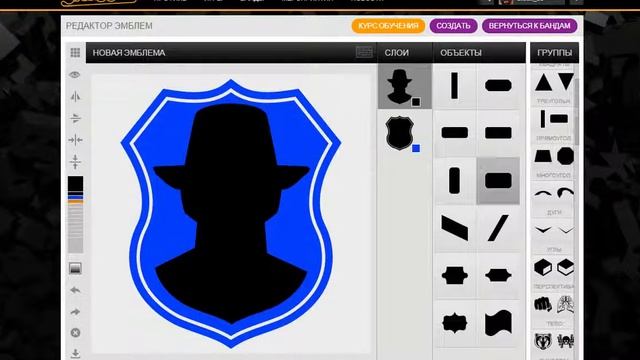Image resolution: width=640 pixels, height=360 pixels.
Task: Toggle the grid icon beside Новая эмблема
Action: pos(75,53)
